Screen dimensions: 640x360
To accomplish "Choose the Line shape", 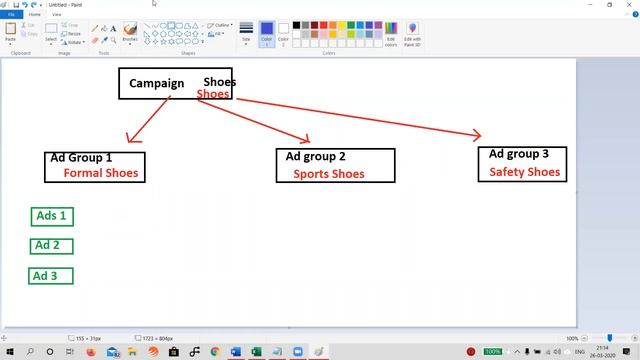I will click(147, 26).
